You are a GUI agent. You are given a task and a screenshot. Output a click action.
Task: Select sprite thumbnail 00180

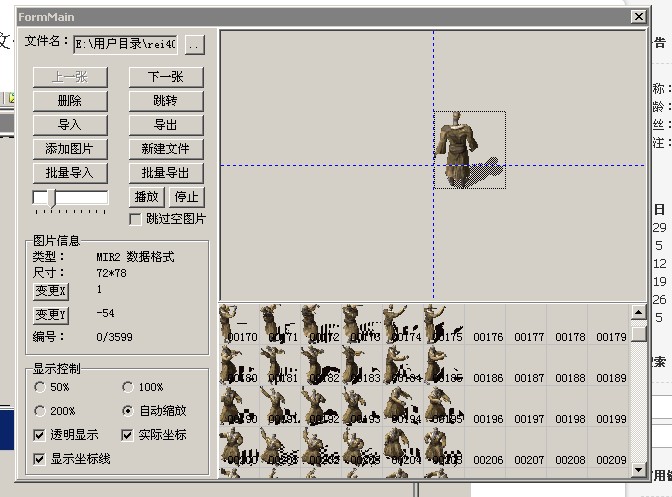point(239,365)
